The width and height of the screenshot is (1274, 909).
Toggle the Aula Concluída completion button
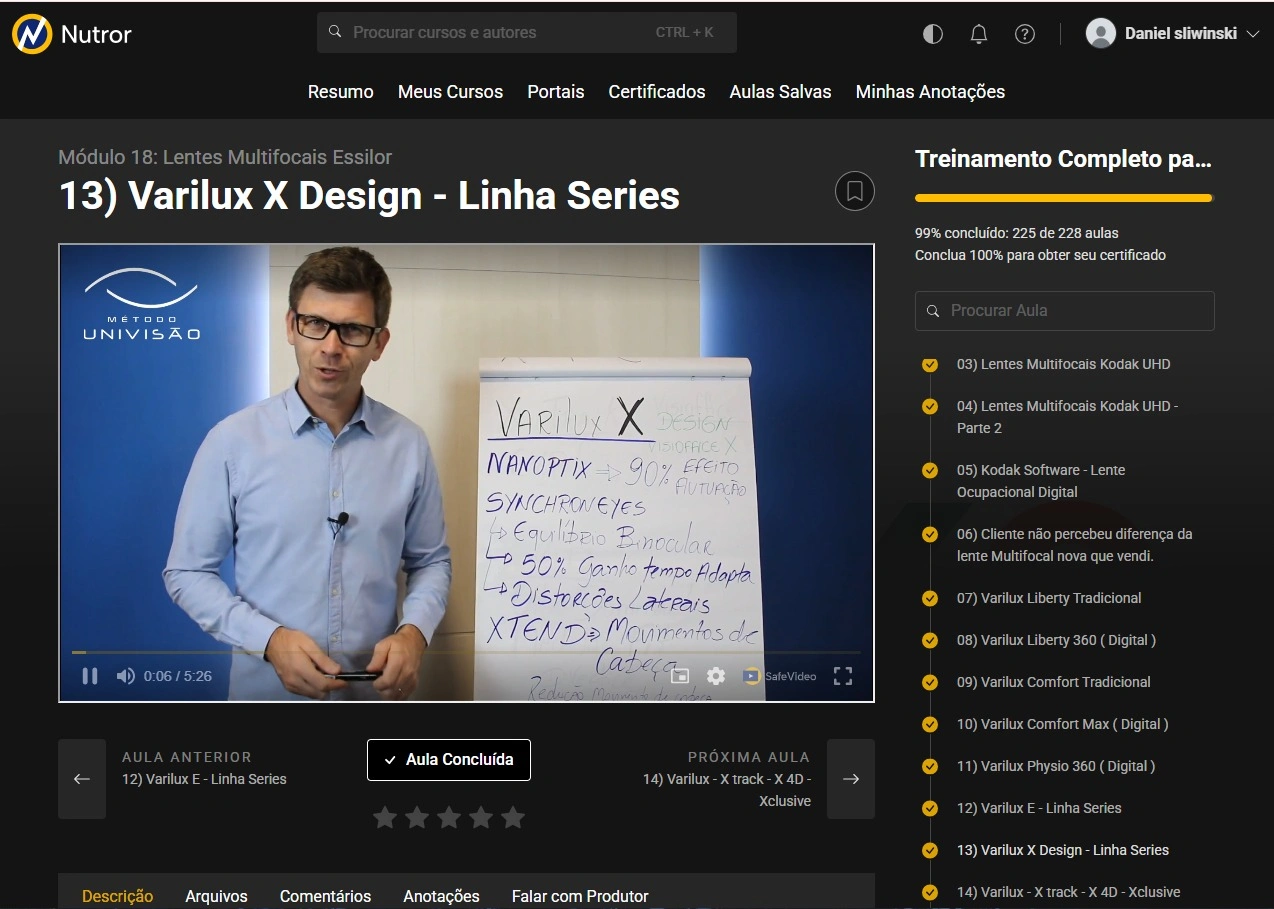point(448,760)
